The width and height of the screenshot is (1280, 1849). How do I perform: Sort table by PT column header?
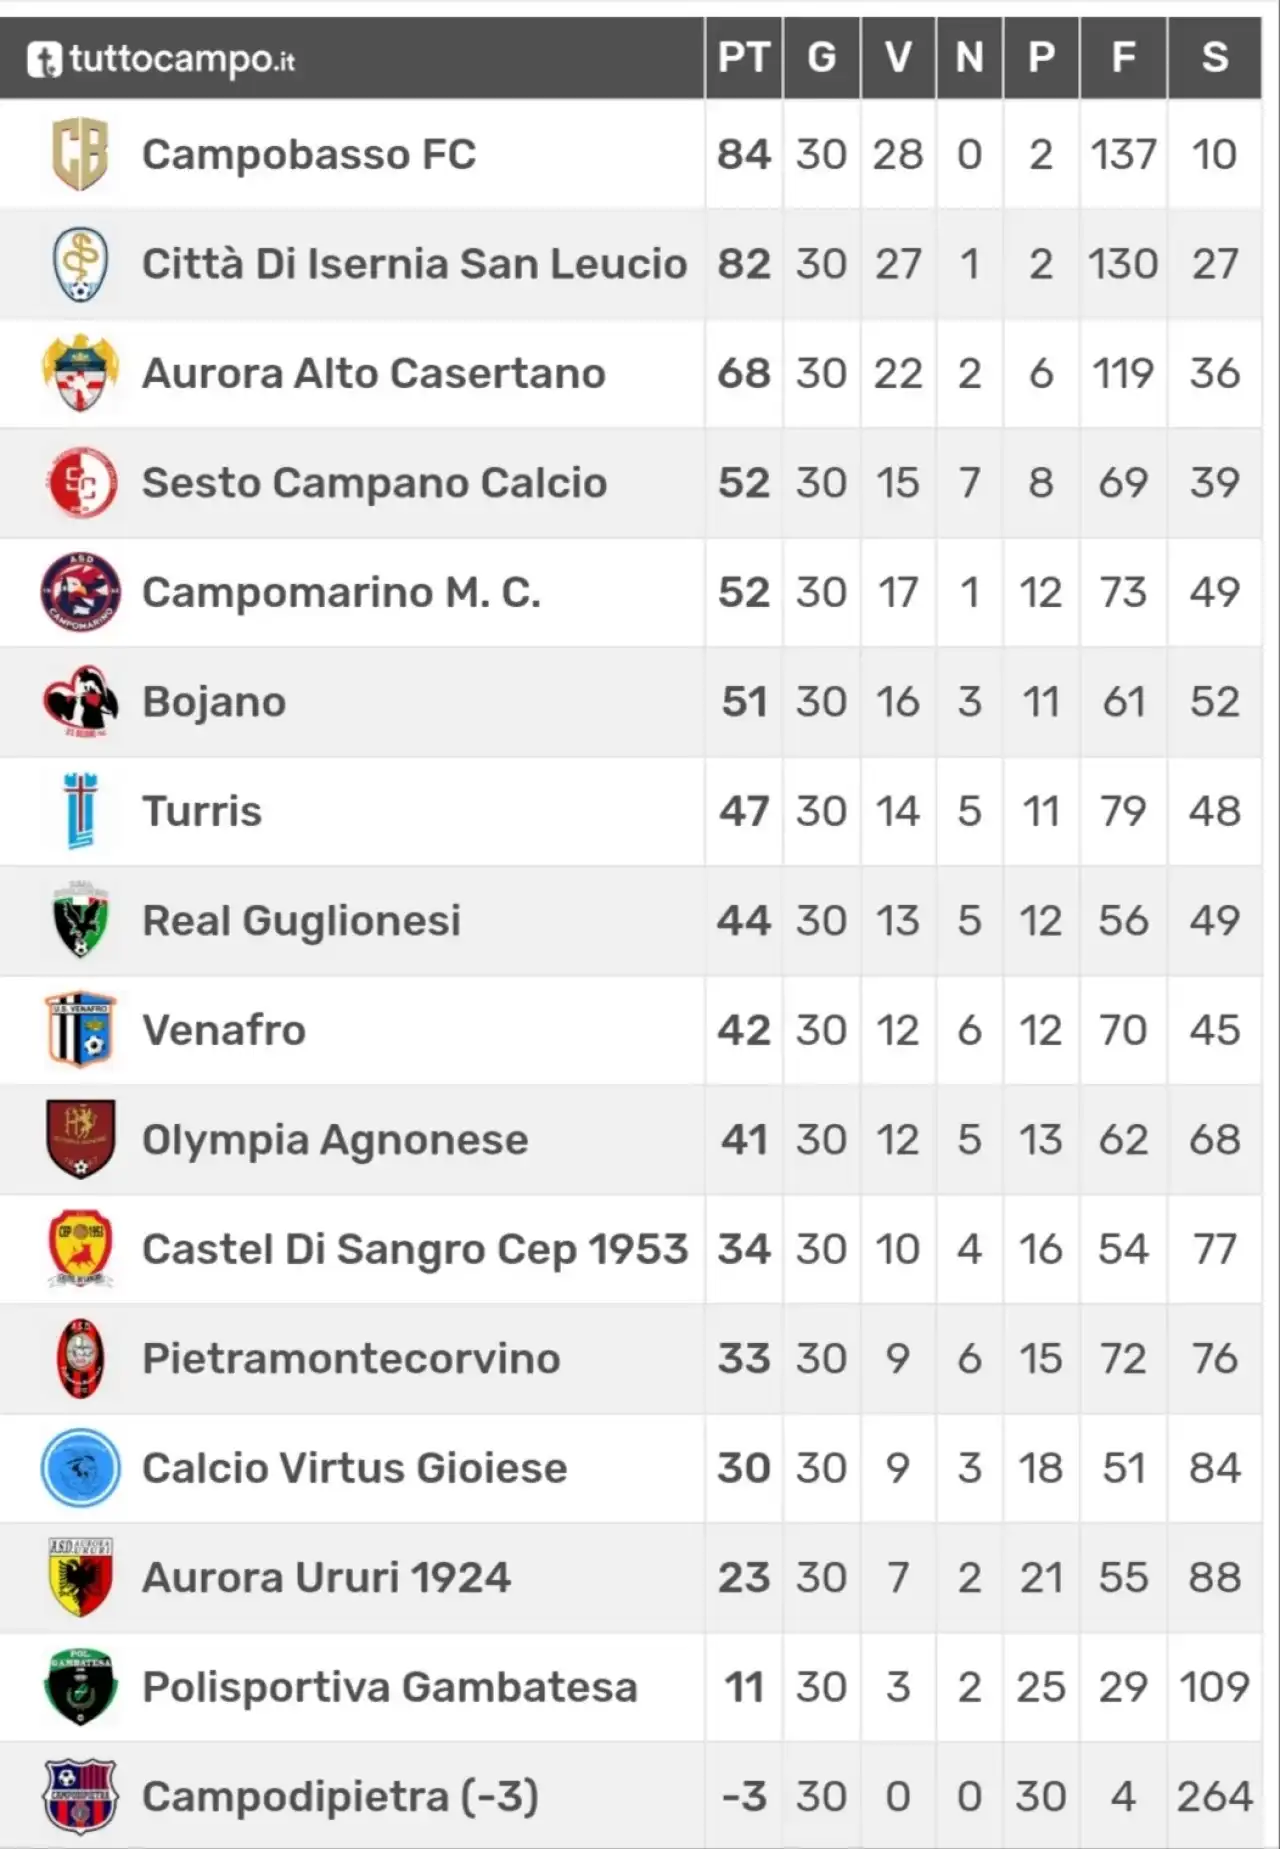click(x=743, y=58)
